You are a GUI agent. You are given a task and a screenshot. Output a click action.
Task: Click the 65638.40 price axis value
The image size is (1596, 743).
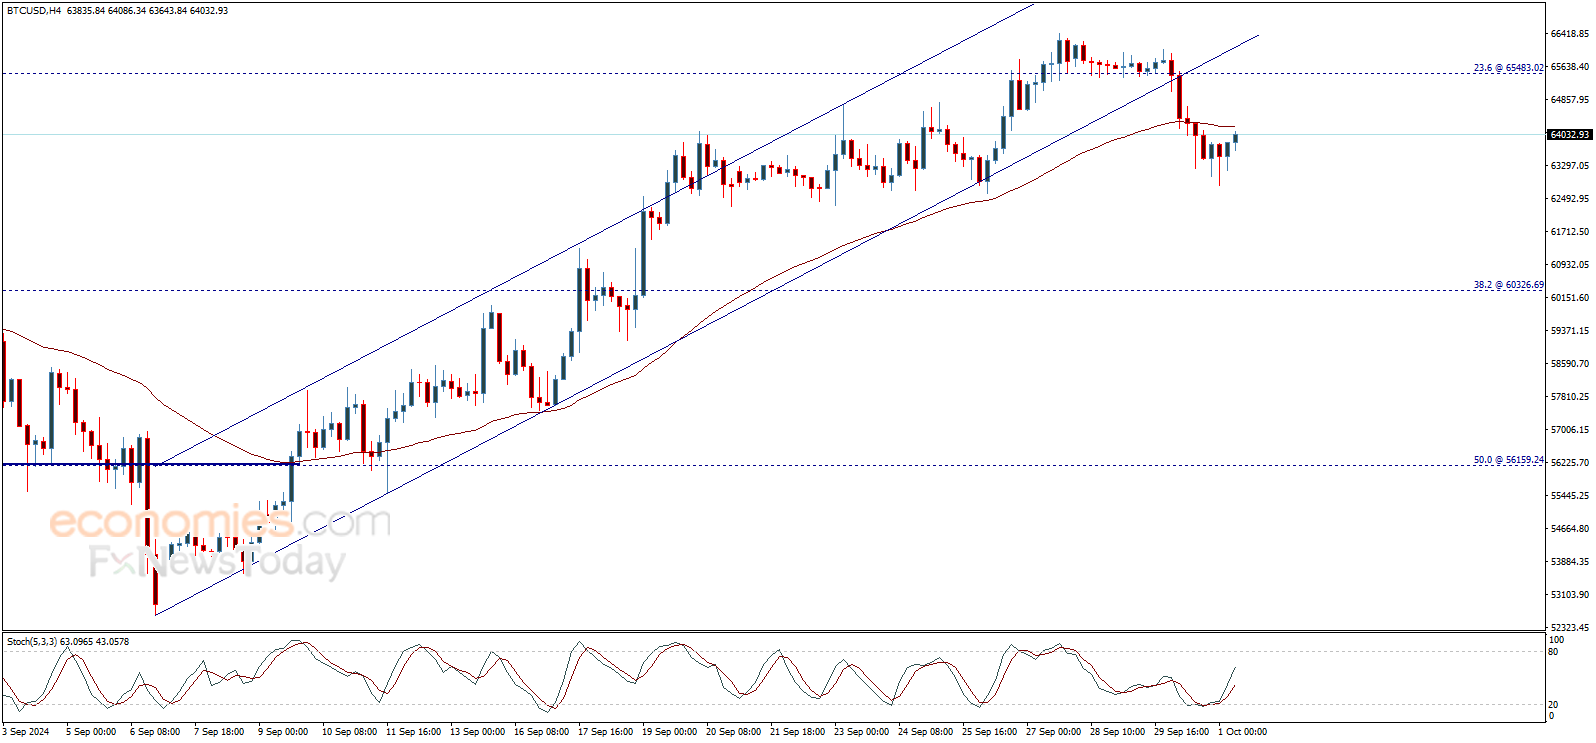coord(1569,67)
